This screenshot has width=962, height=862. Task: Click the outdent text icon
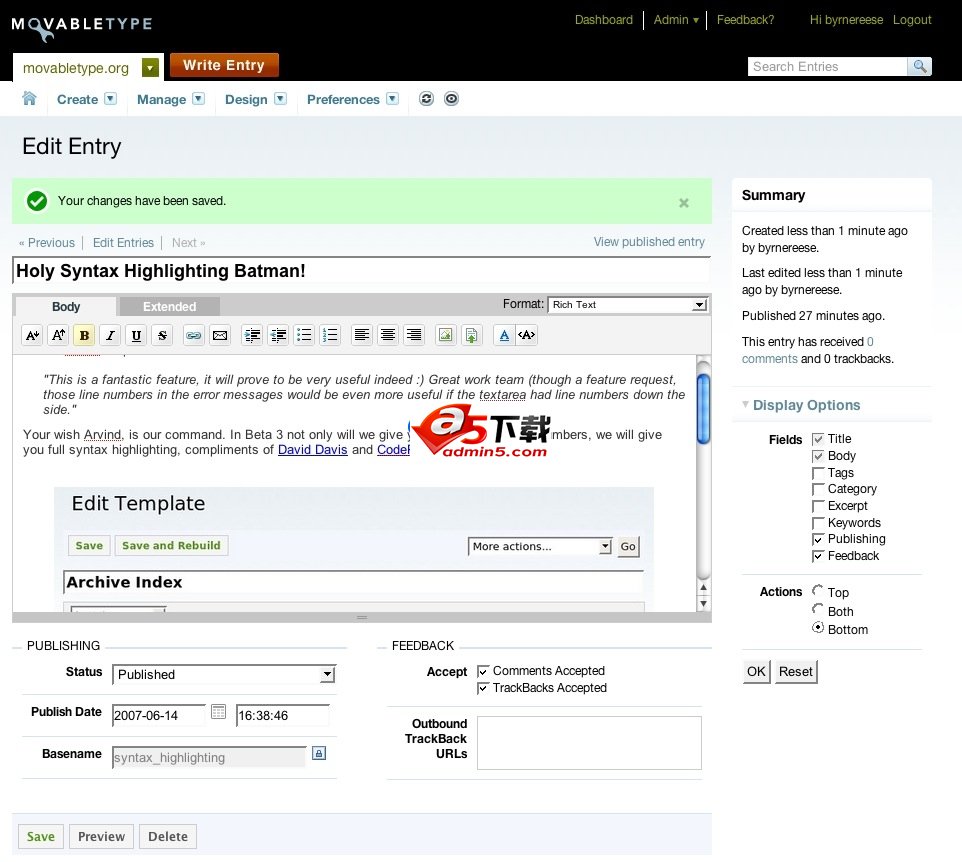point(278,335)
